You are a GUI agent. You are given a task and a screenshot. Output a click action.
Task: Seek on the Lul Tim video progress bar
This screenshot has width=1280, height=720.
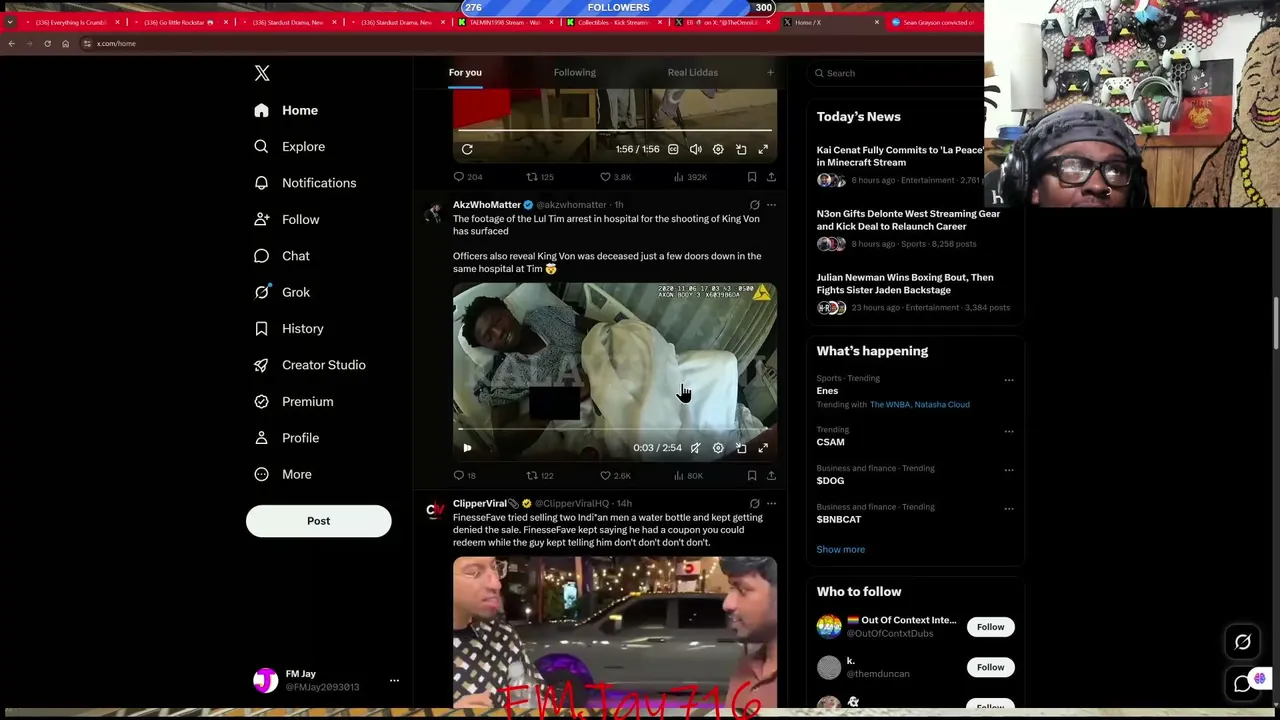615,430
